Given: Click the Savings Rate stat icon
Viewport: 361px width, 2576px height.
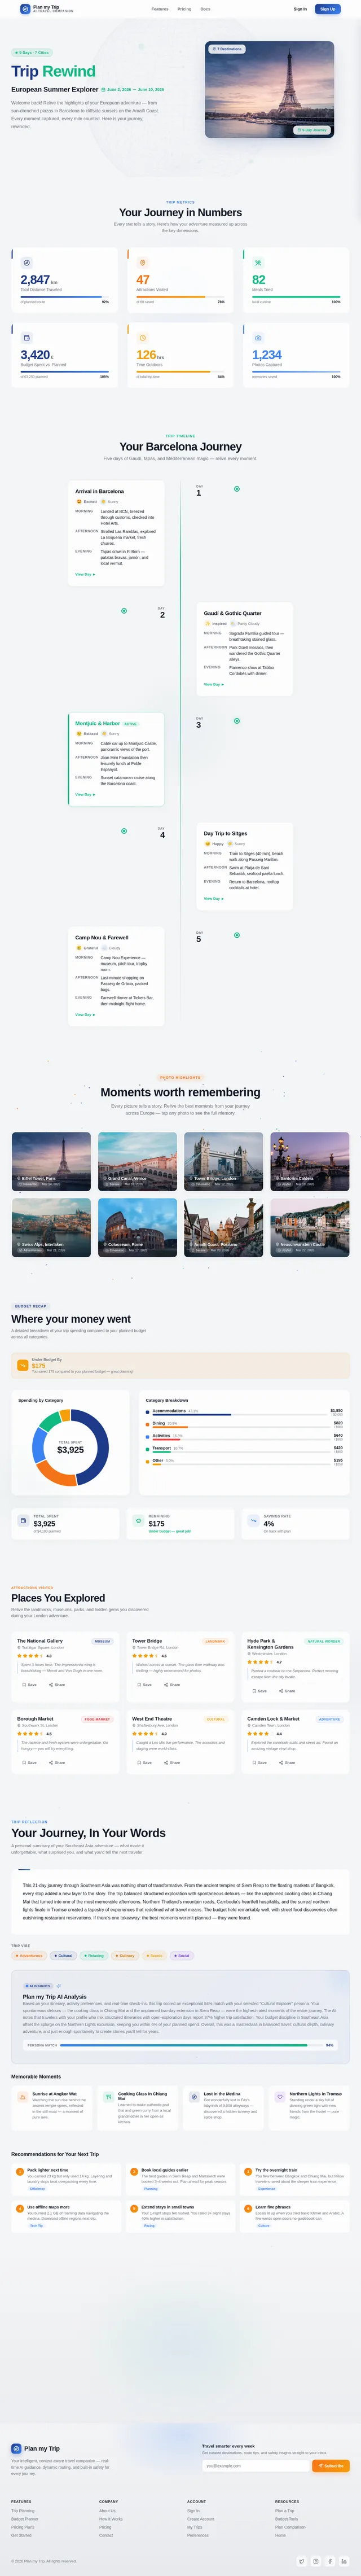Looking at the screenshot, I should (x=254, y=1520).
